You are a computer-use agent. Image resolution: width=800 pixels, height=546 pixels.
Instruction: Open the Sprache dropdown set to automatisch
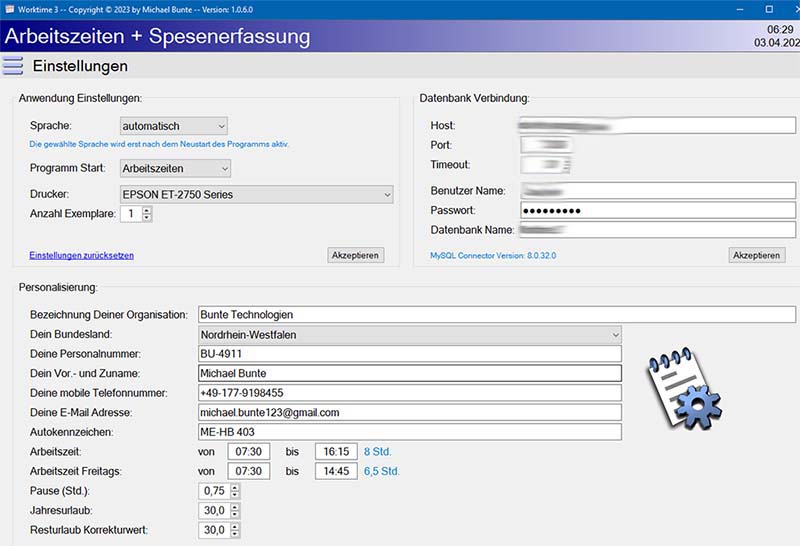point(174,126)
